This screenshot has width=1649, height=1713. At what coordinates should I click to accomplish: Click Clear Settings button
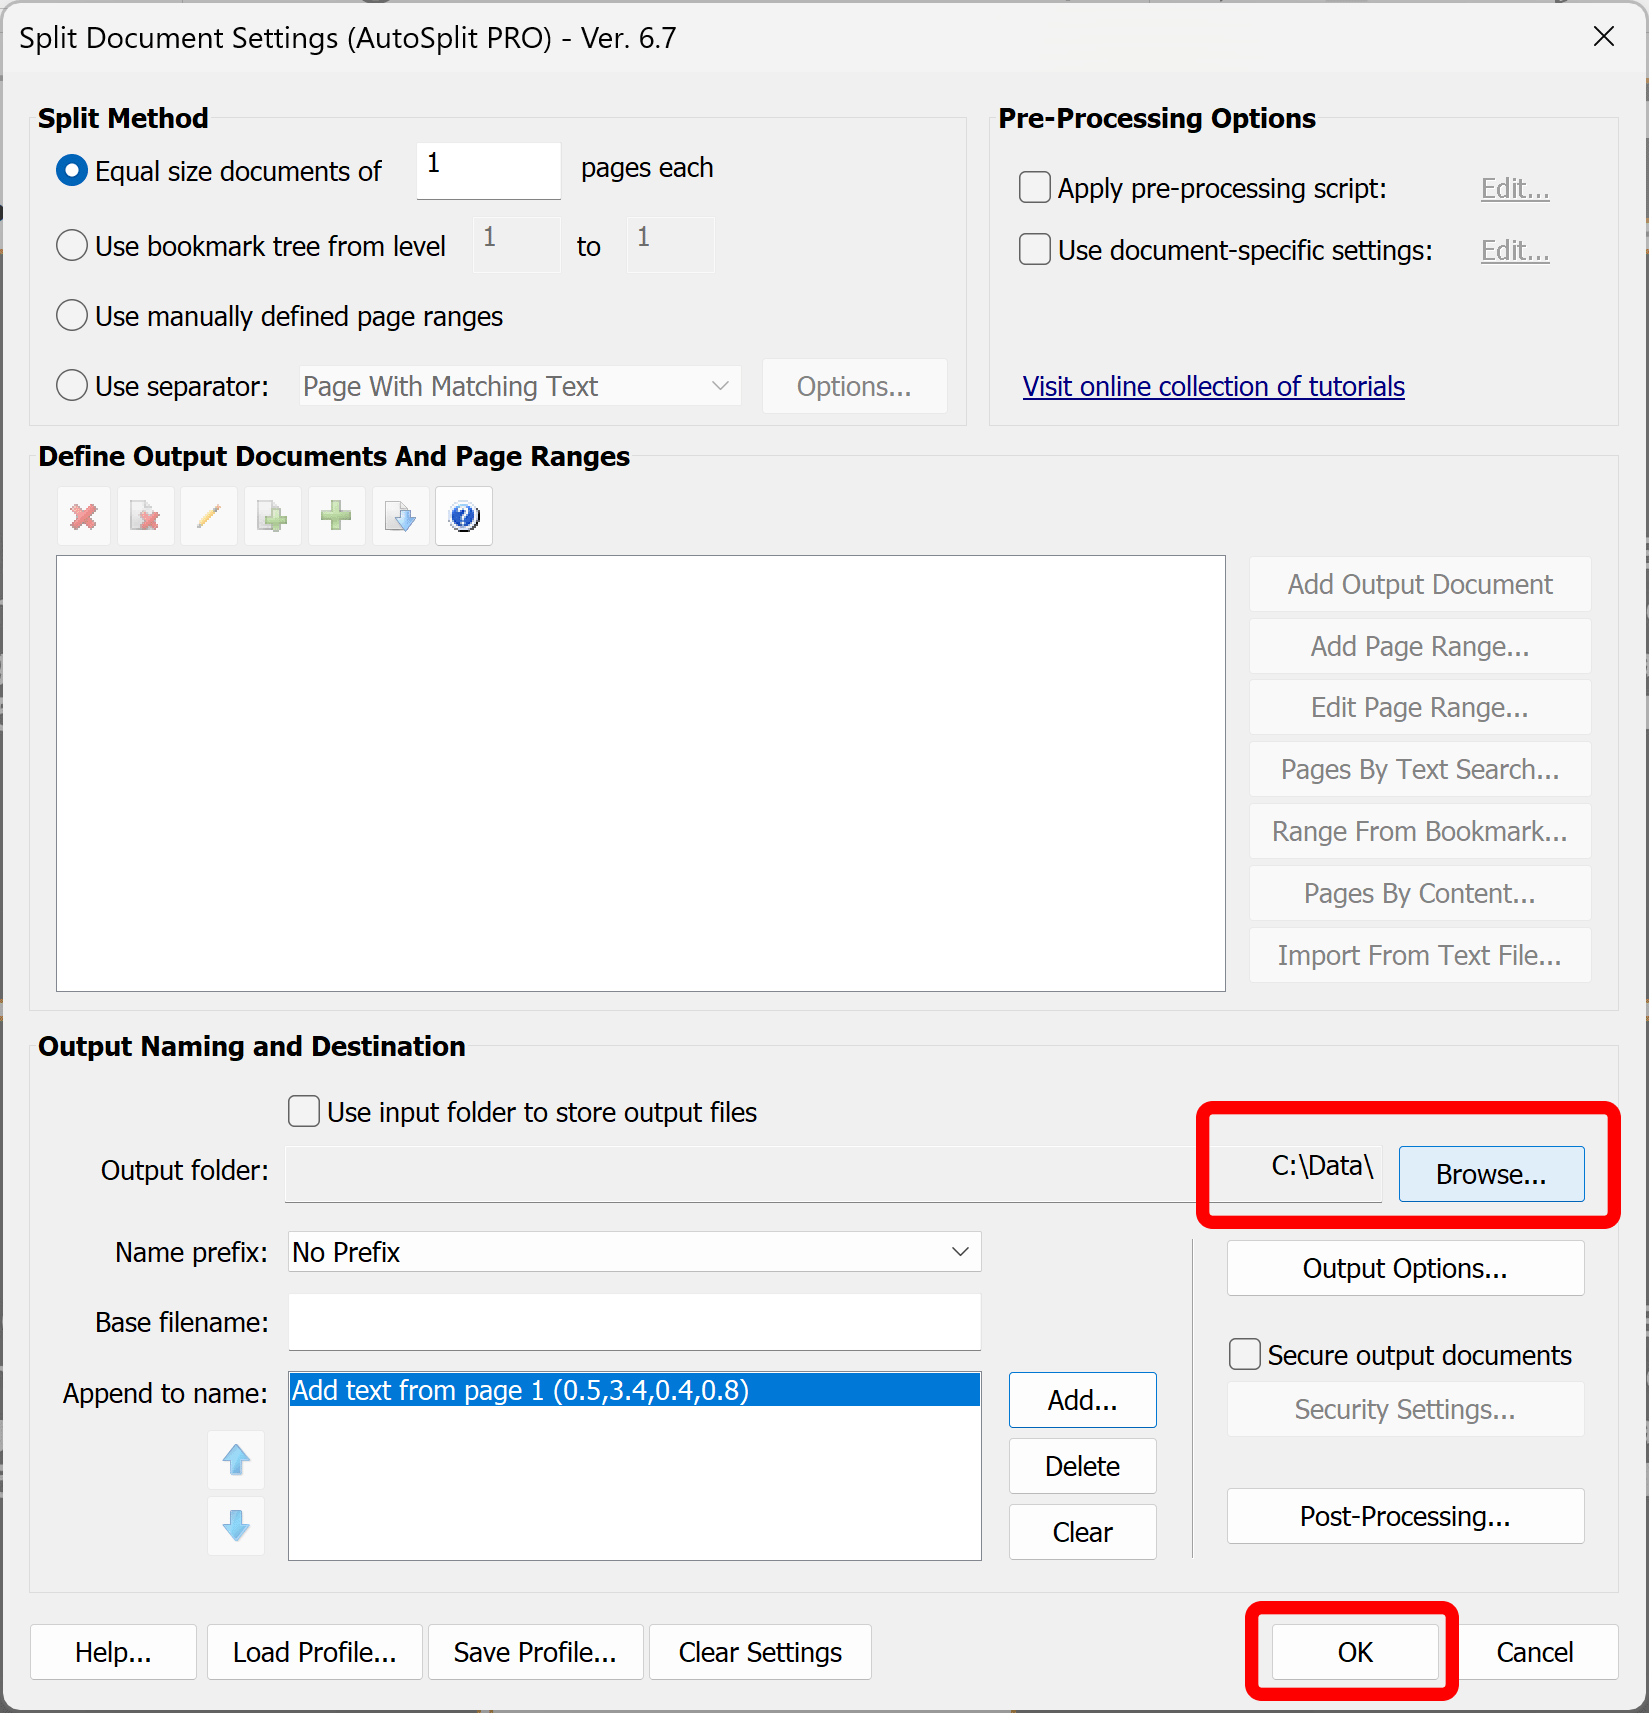759,1652
